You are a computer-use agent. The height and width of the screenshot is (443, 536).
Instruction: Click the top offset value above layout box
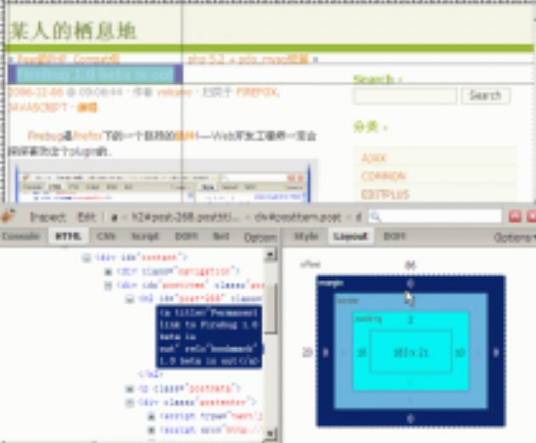pos(410,265)
